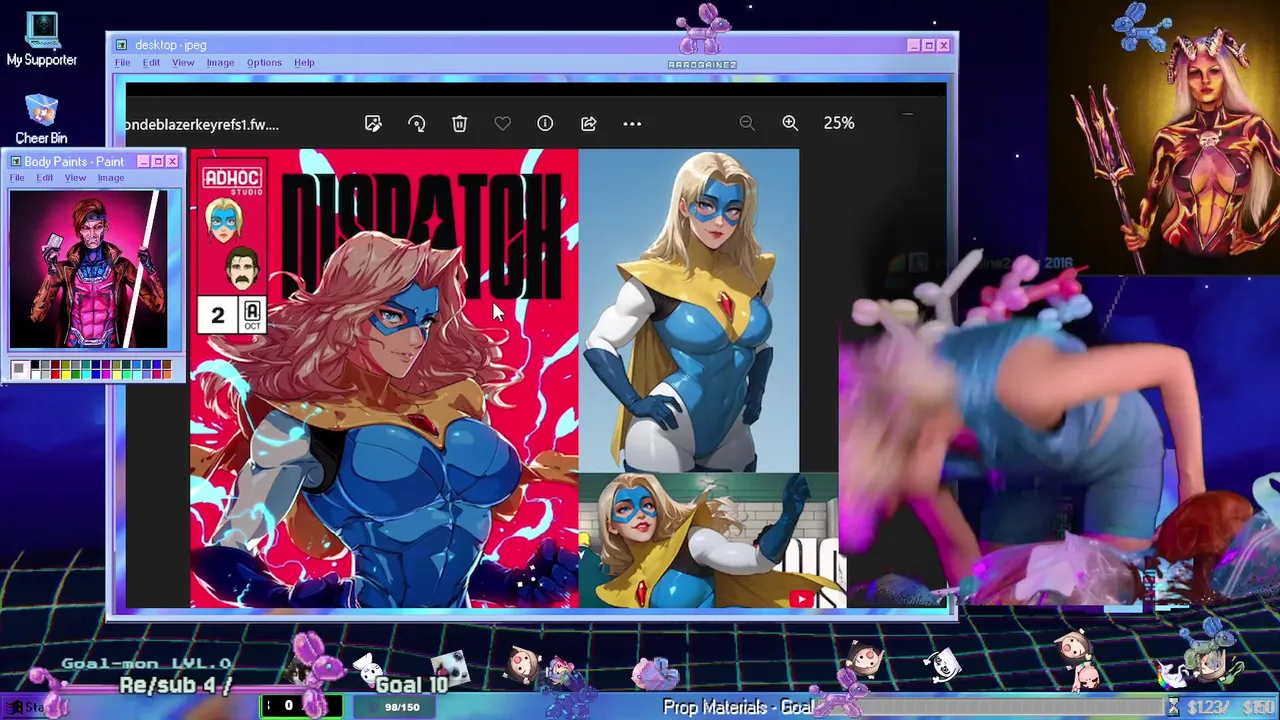Viewport: 1280px width, 720px height.
Task: Click the current color indicator in Paint palette
Action: (x=20, y=370)
